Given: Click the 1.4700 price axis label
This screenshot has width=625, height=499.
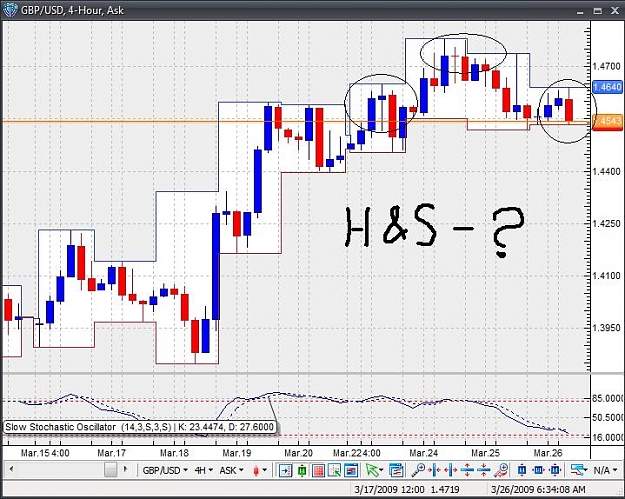Looking at the screenshot, I should (607, 66).
